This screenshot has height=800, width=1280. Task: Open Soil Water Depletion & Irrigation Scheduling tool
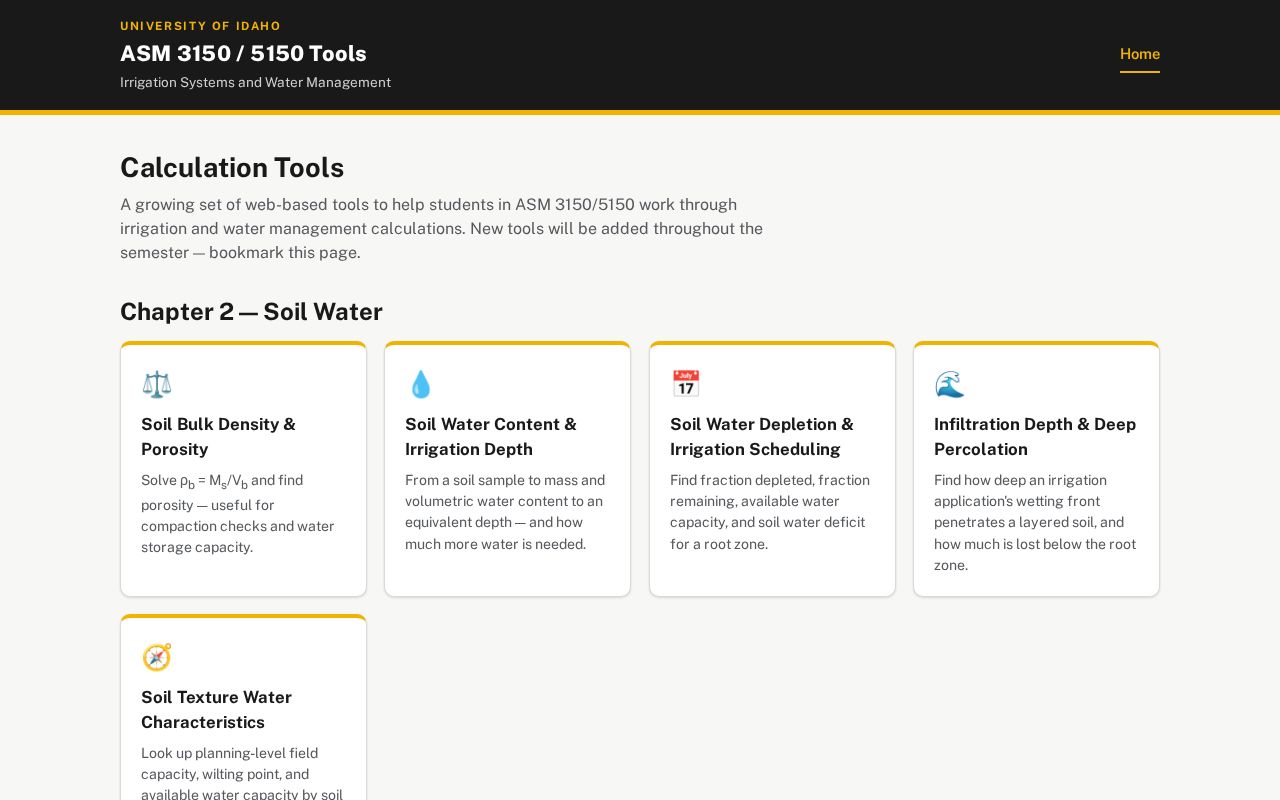[772, 469]
